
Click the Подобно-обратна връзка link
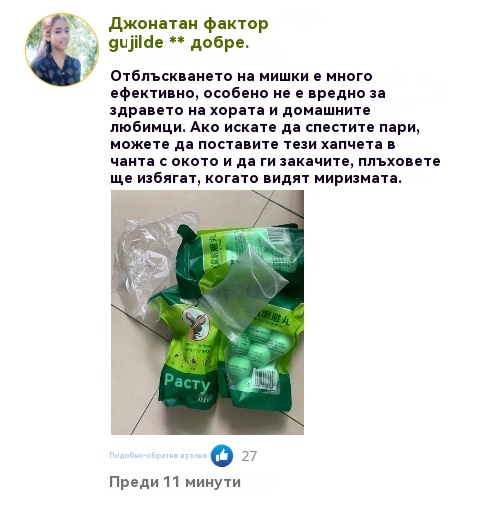(x=158, y=455)
